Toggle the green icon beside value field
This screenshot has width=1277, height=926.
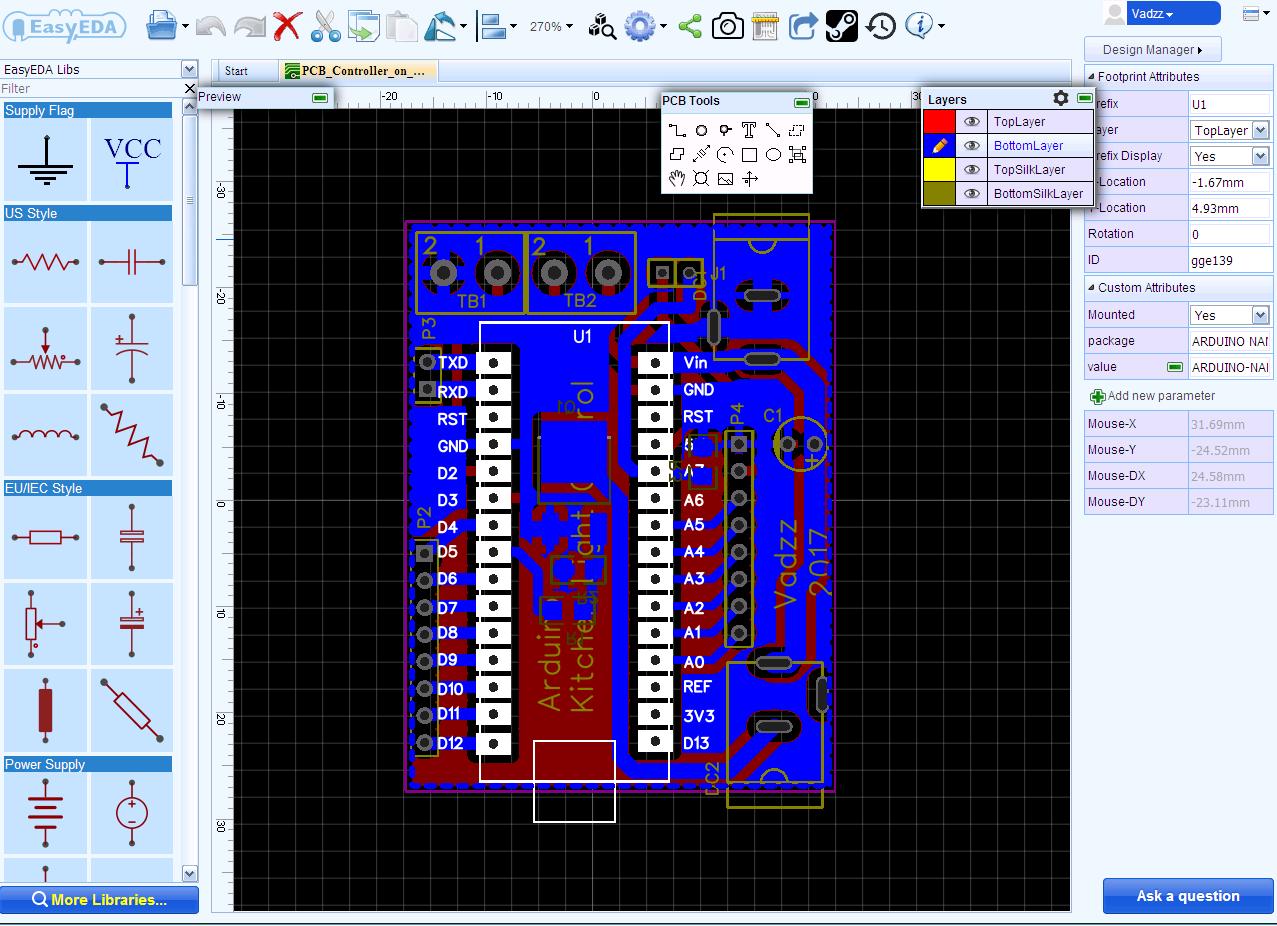[x=1175, y=367]
